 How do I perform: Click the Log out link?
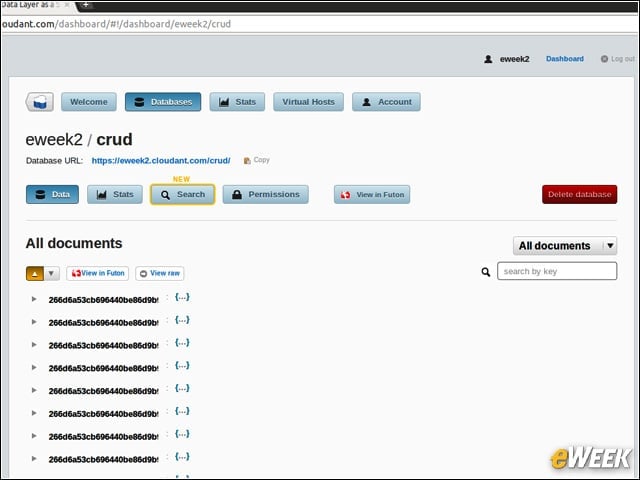pyautogui.click(x=618, y=59)
